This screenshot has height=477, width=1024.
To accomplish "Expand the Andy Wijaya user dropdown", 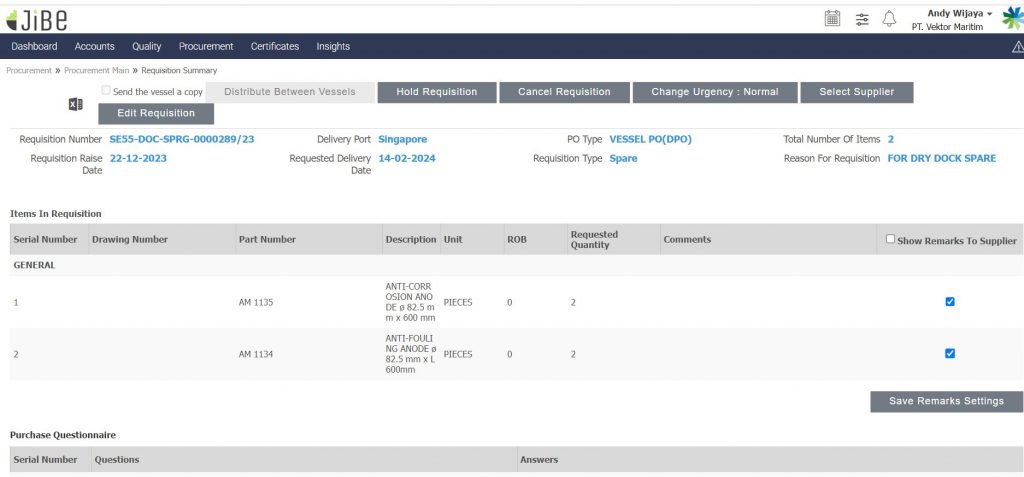I will pyautogui.click(x=958, y=13).
